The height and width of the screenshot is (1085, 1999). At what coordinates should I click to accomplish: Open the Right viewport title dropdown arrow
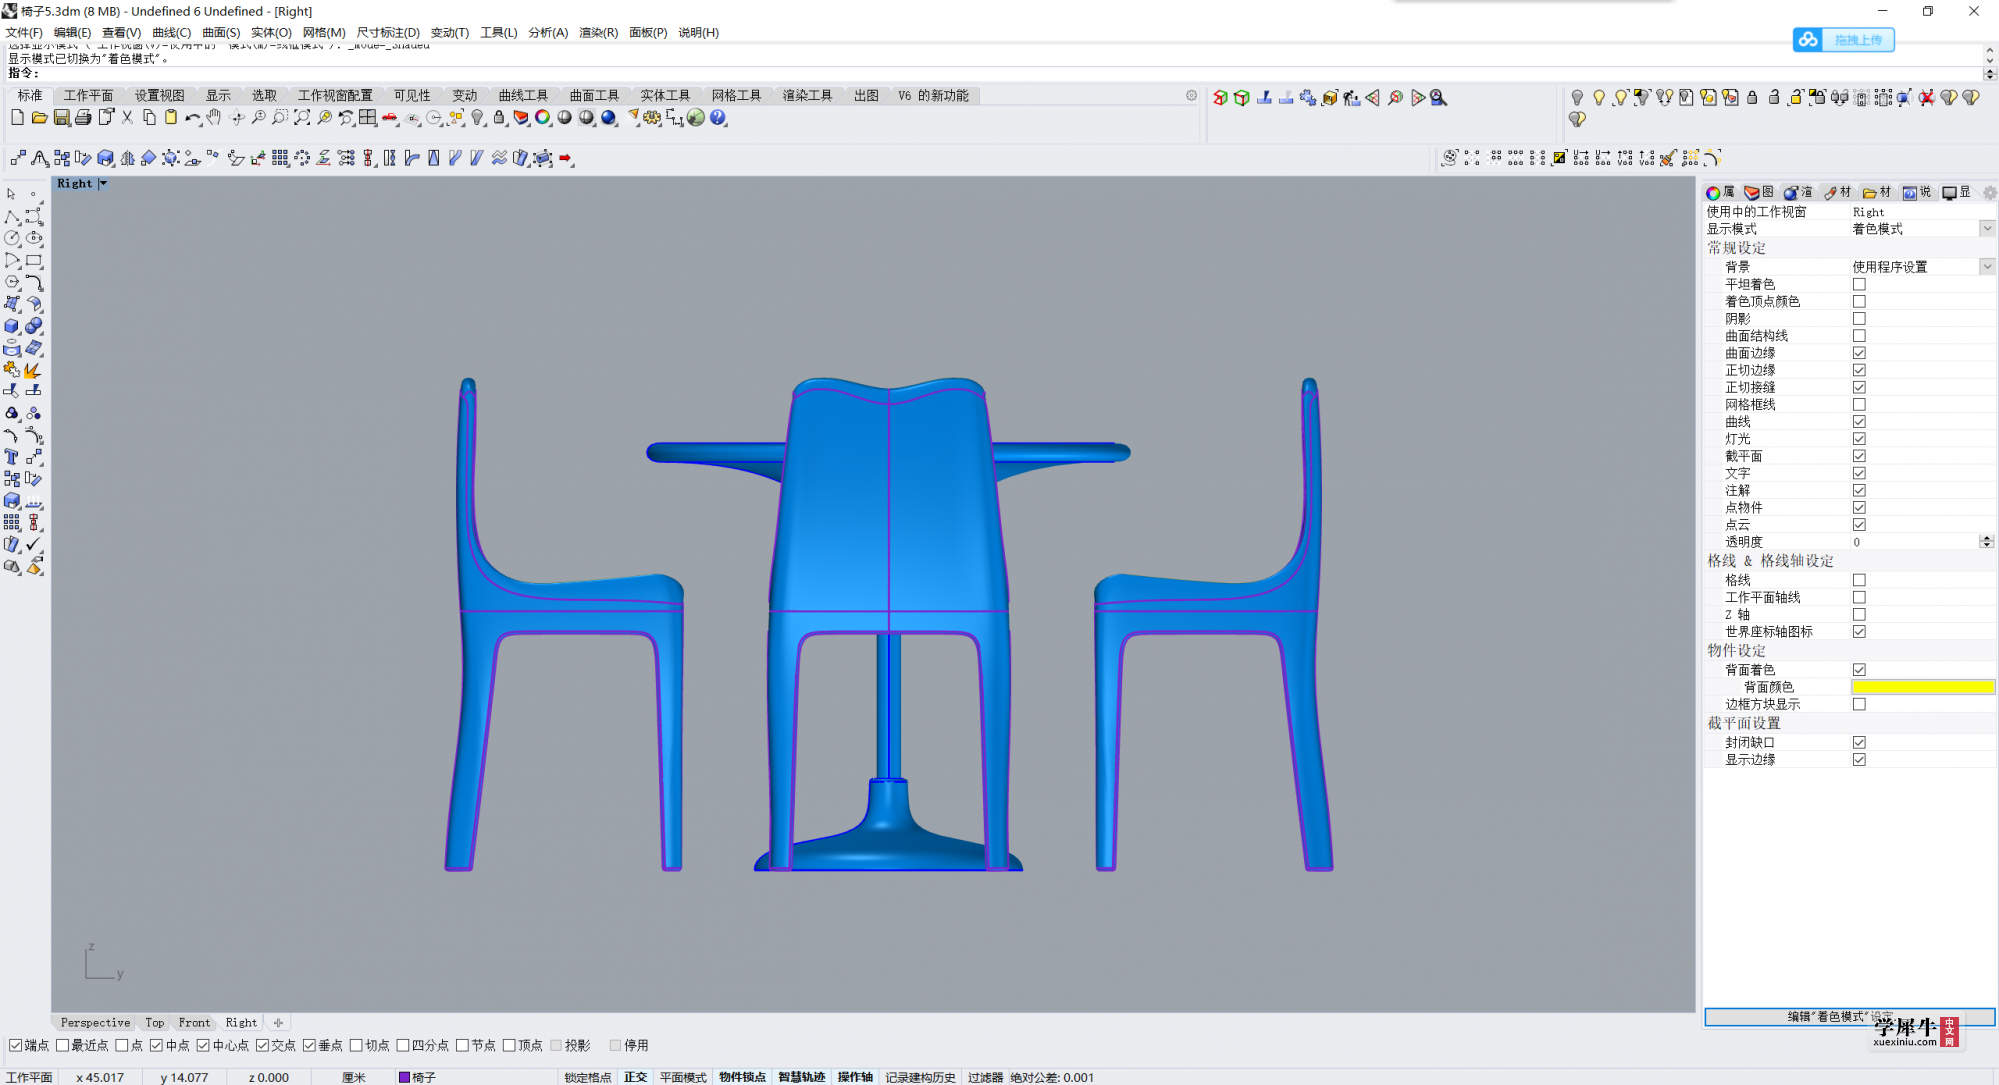click(102, 184)
